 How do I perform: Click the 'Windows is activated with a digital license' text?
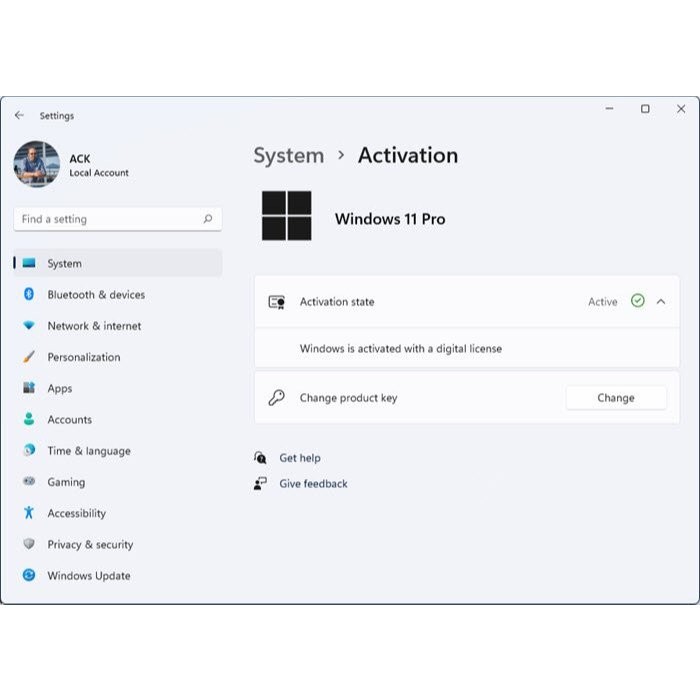tap(400, 349)
